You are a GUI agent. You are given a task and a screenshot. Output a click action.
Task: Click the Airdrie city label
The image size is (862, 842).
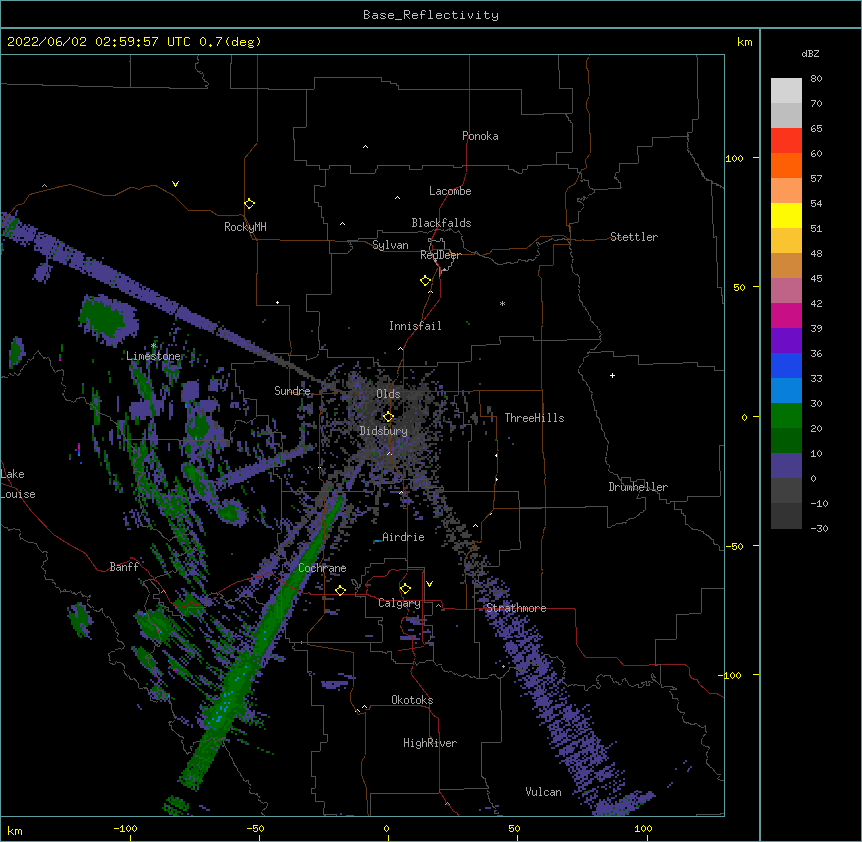(x=403, y=537)
